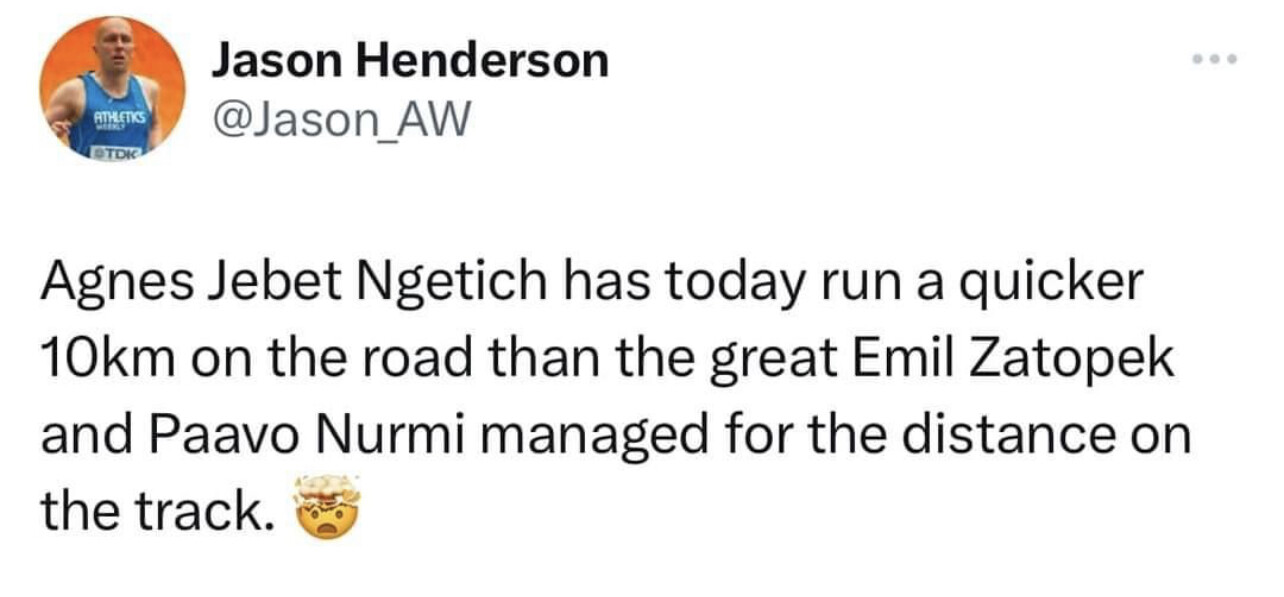Viewport: 1284px width, 597px height.
Task: Click Jason Henderson's round profile avatar
Action: (112, 89)
